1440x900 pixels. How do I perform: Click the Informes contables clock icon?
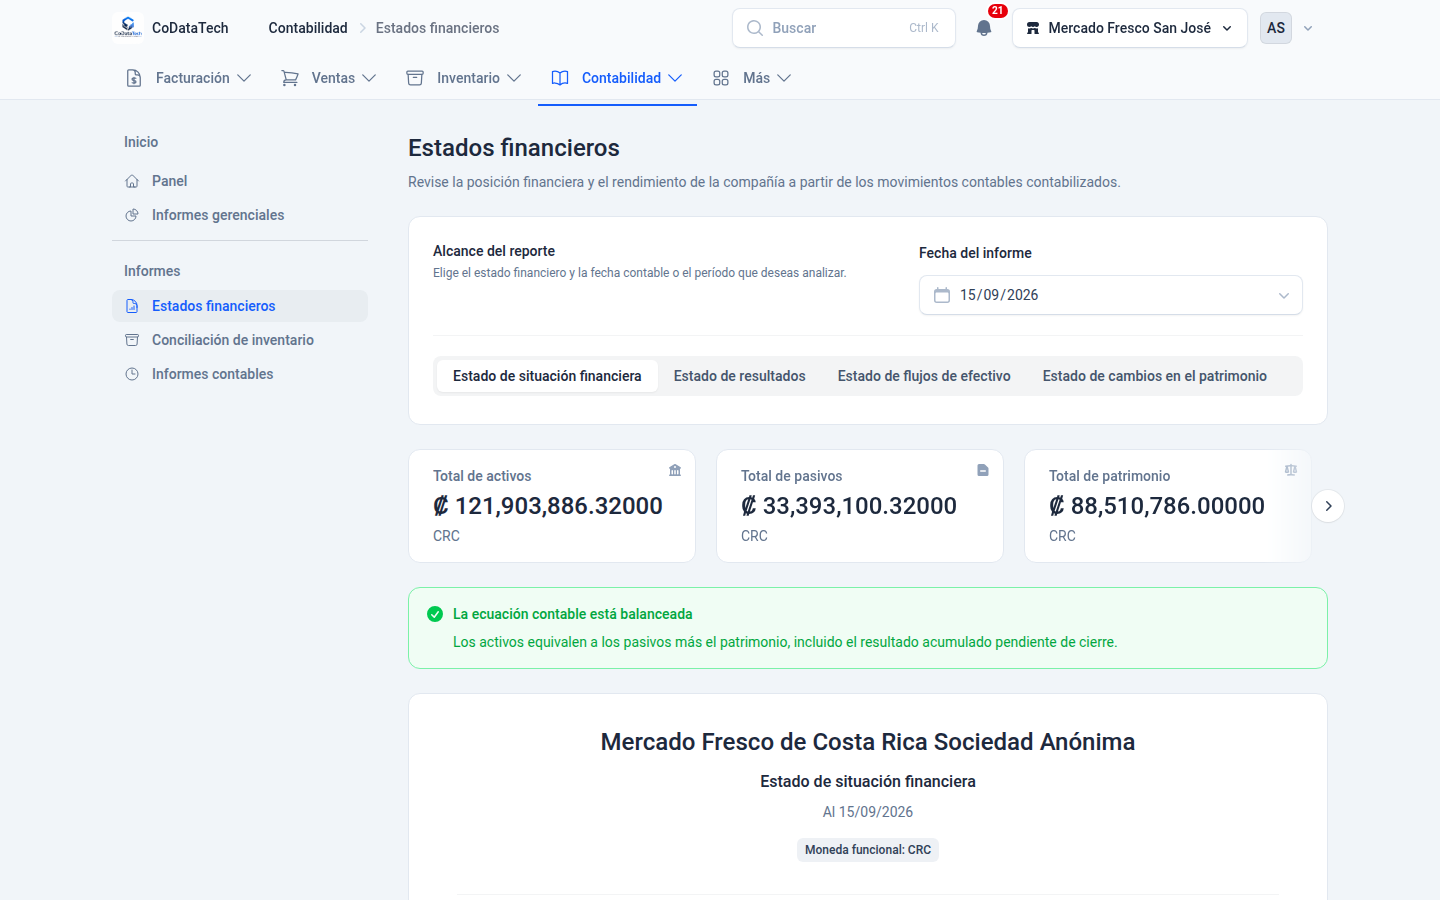click(x=132, y=374)
